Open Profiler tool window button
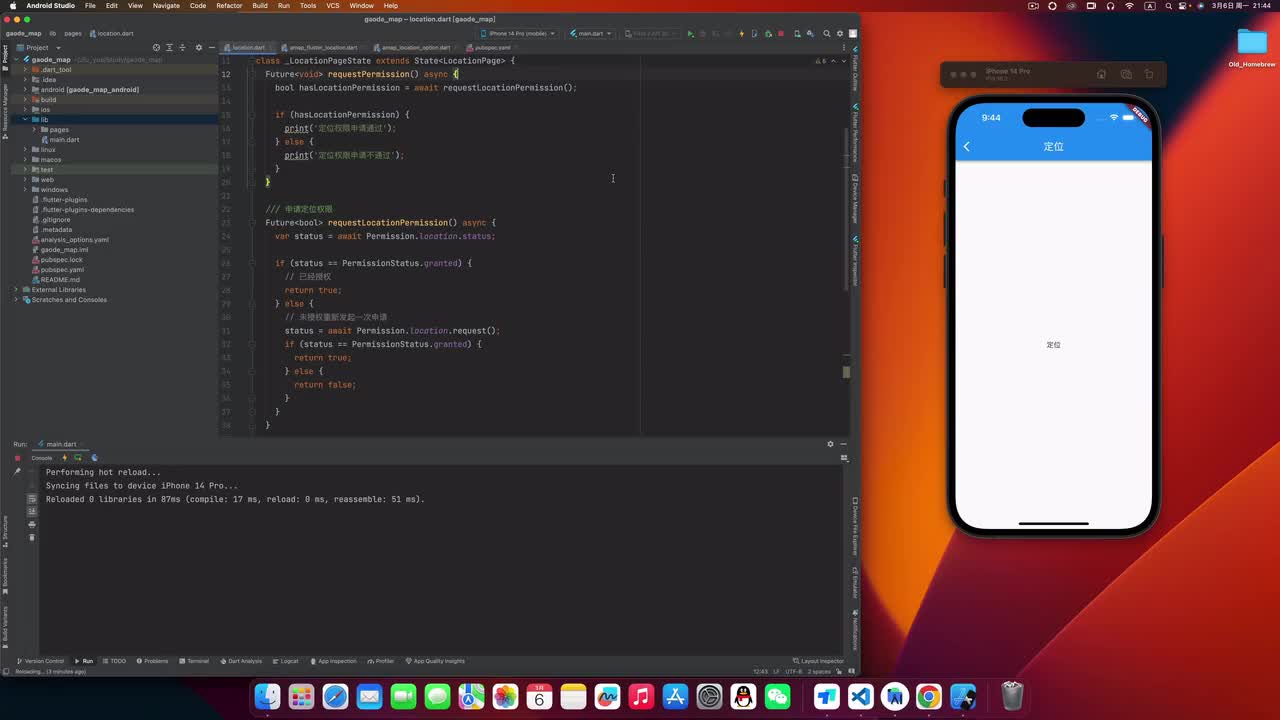Screen dimensions: 1280x720 [381, 661]
